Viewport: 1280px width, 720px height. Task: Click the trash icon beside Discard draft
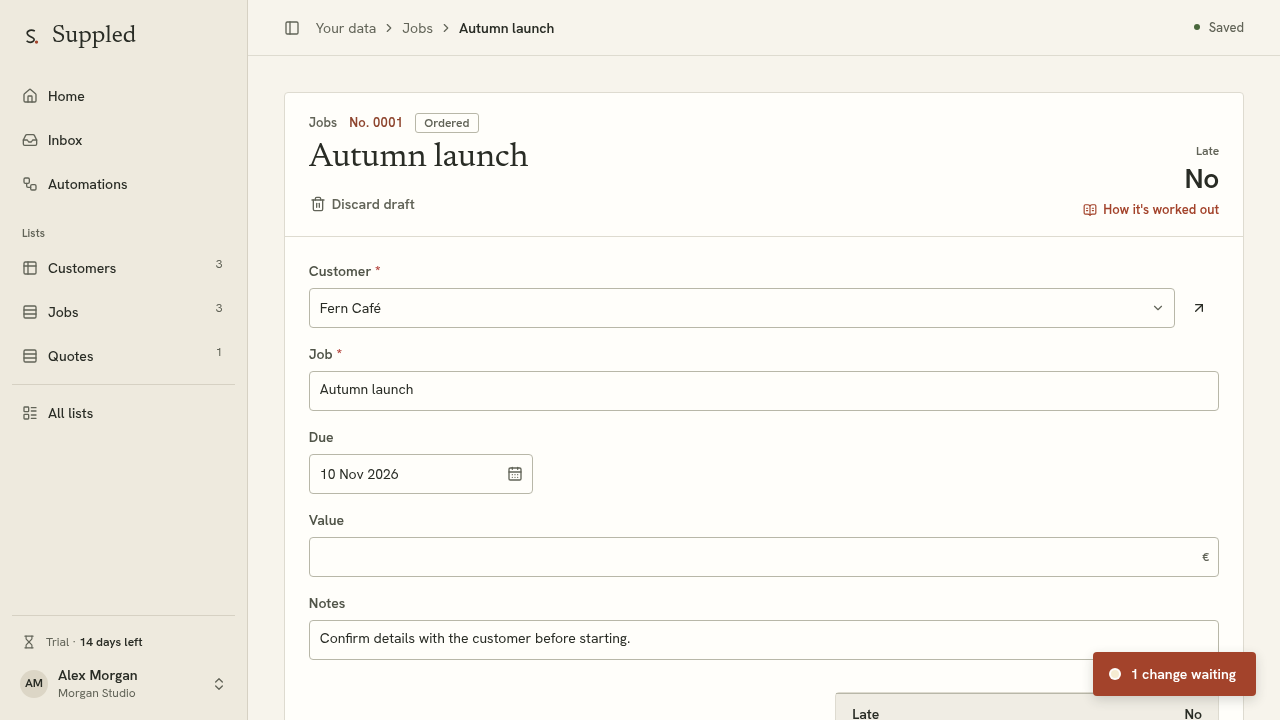318,204
